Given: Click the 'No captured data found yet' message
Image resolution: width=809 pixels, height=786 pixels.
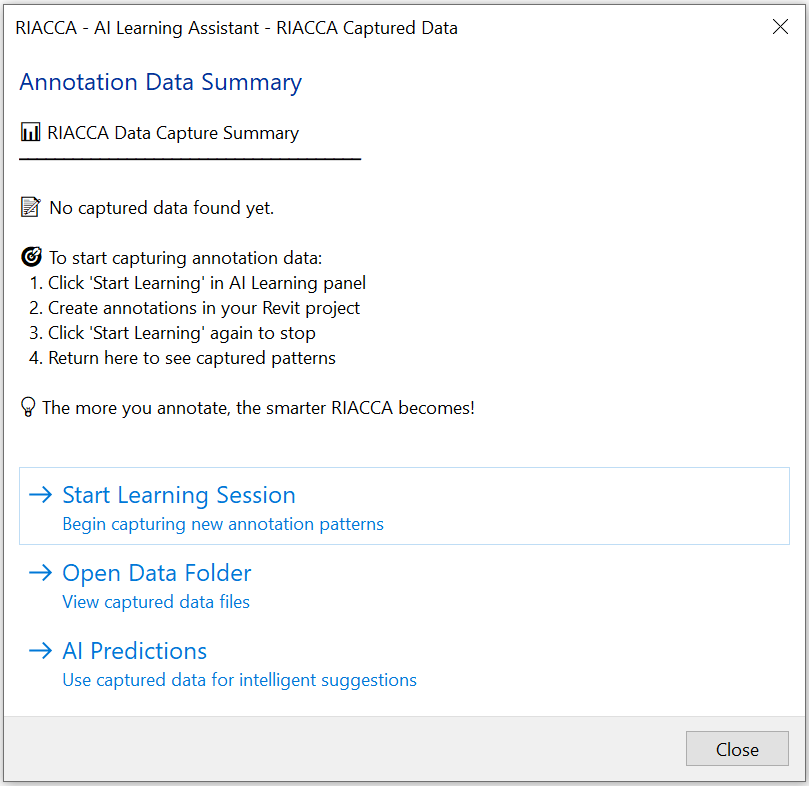Looking at the screenshot, I should pos(161,207).
